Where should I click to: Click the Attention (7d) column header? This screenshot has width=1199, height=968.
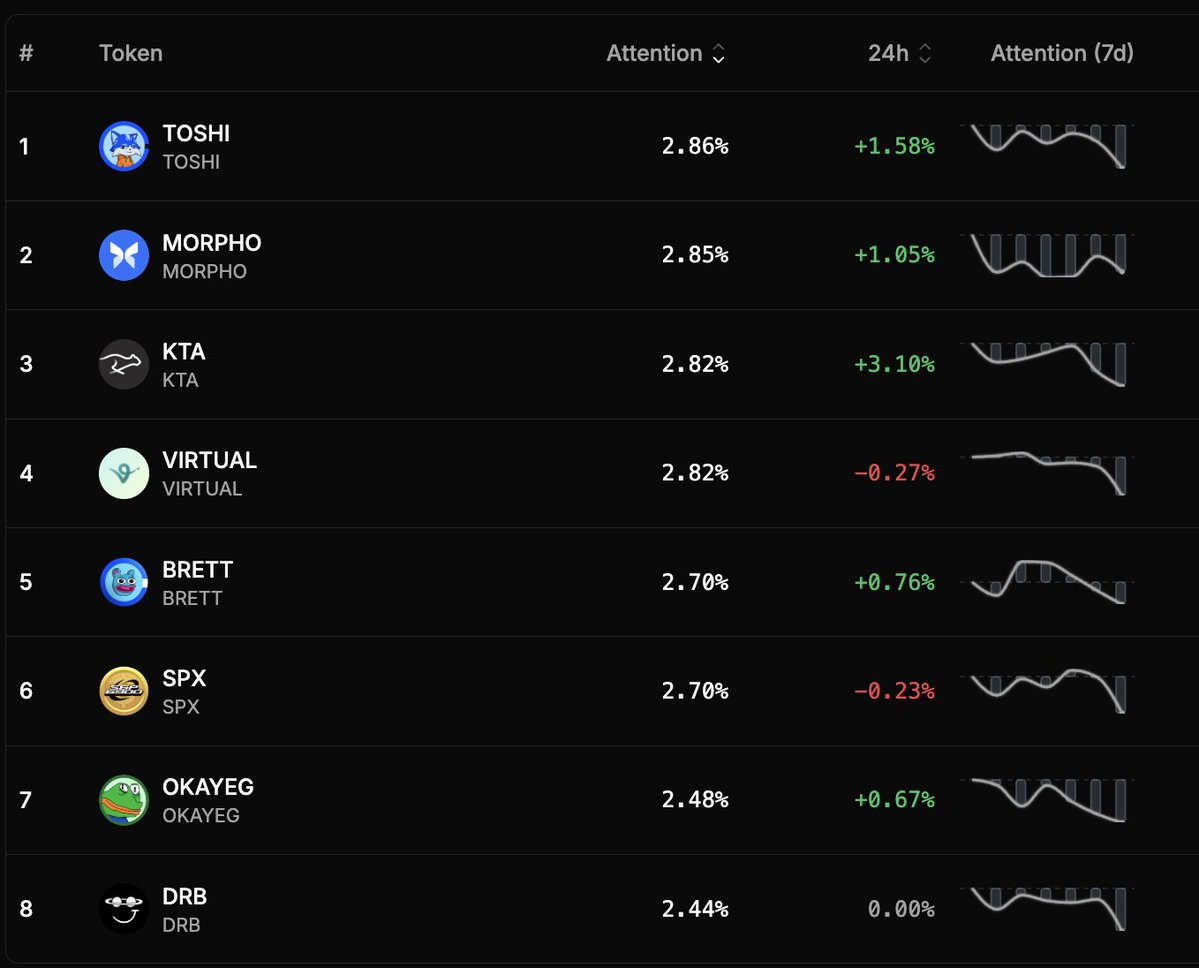[x=1062, y=53]
